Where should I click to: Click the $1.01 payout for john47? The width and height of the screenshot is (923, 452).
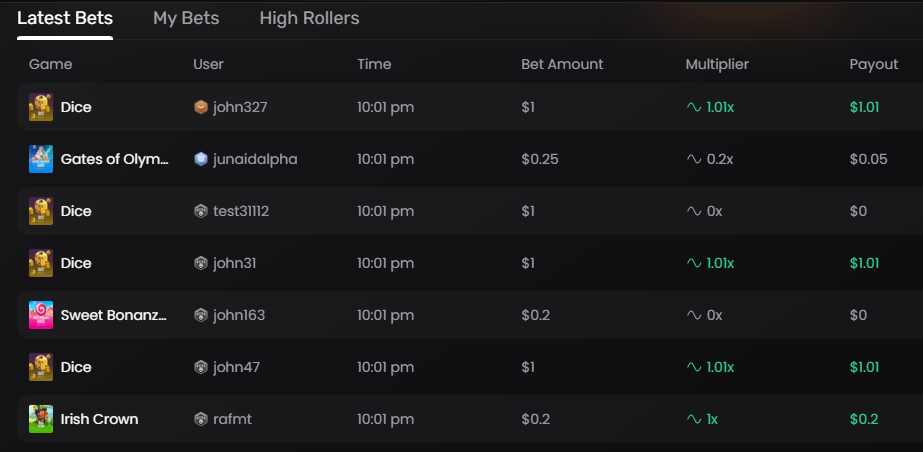[864, 367]
